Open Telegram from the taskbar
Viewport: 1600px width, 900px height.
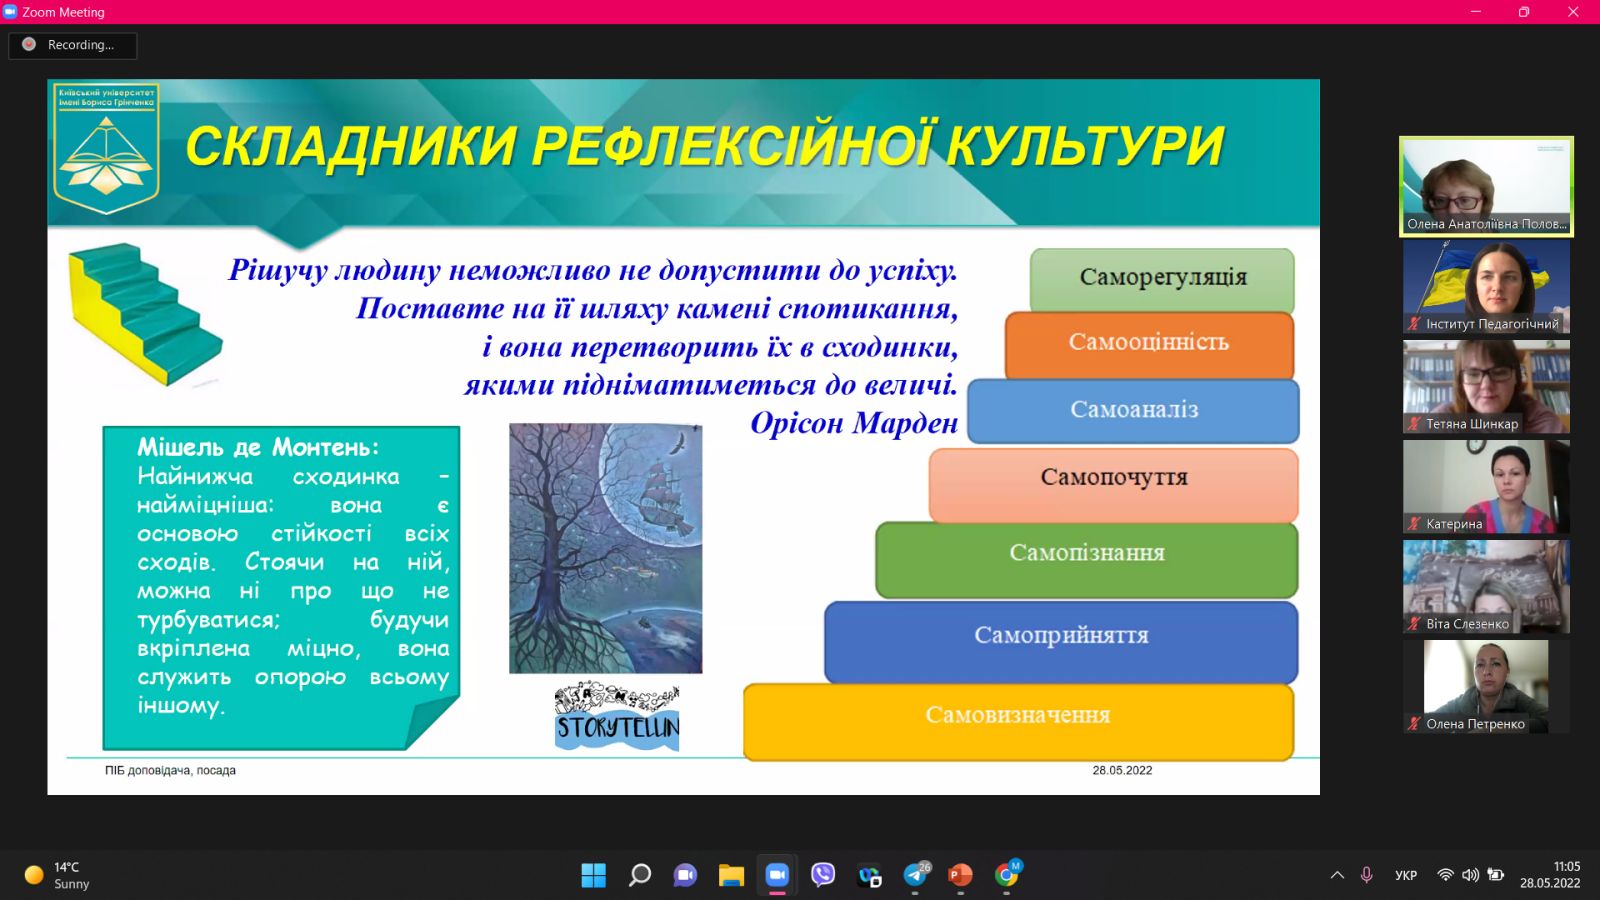[x=915, y=875]
